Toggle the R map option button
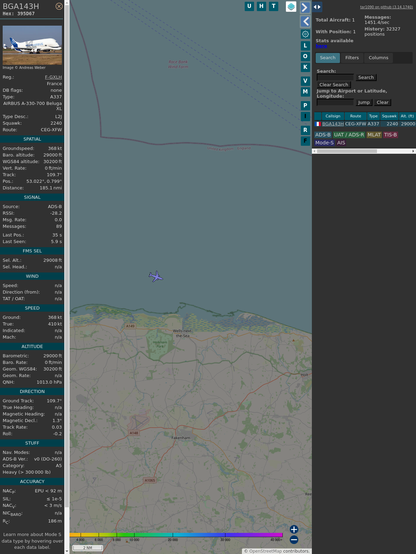The image size is (416, 554). pos(305,130)
